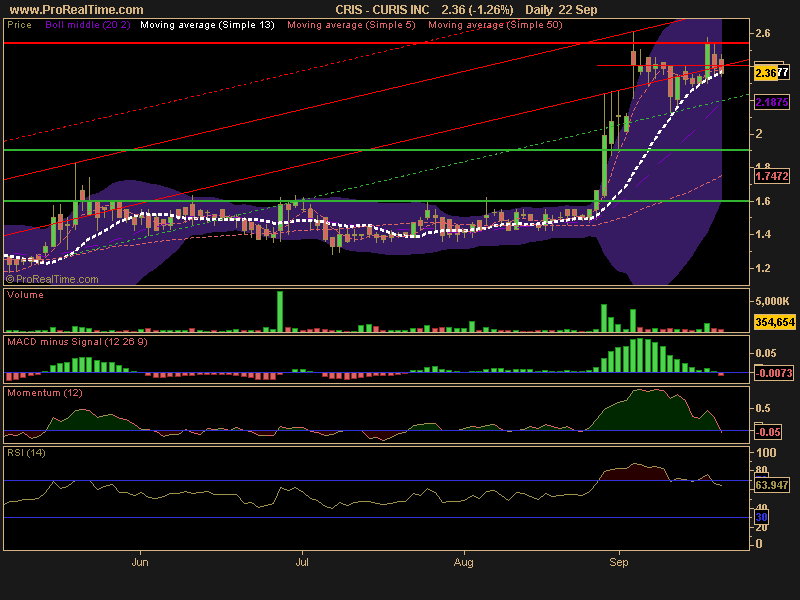The width and height of the screenshot is (800, 600).
Task: Click the Momentum (12) panel label
Action: pos(45,393)
